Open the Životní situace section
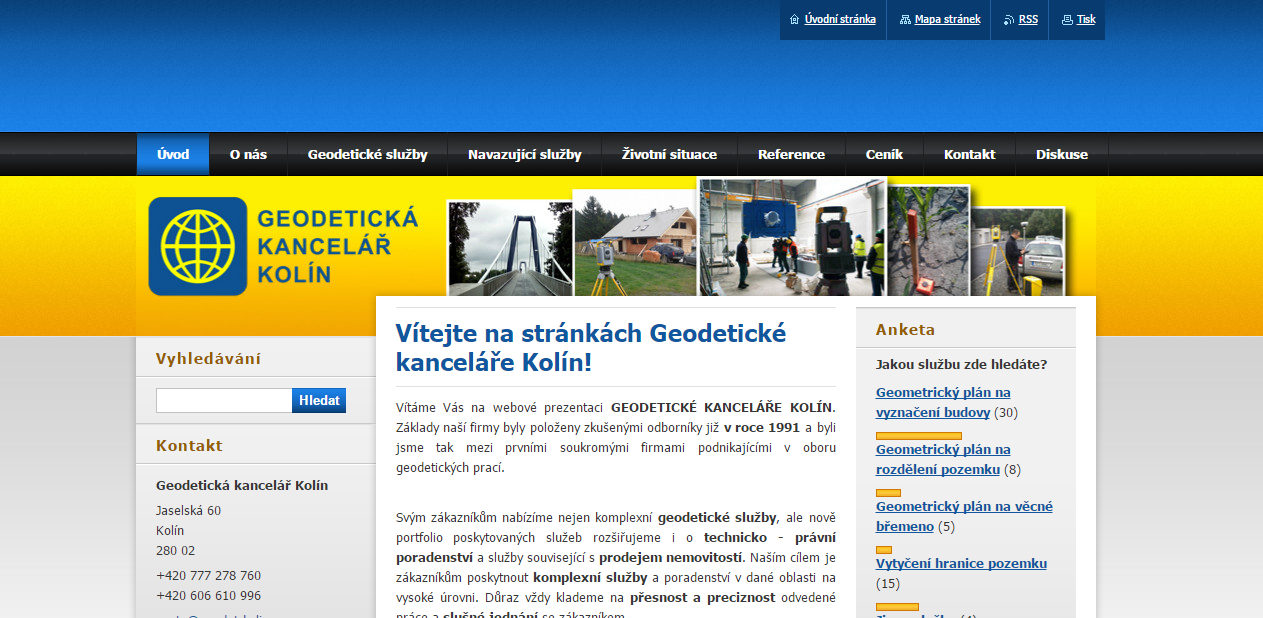 [669, 154]
